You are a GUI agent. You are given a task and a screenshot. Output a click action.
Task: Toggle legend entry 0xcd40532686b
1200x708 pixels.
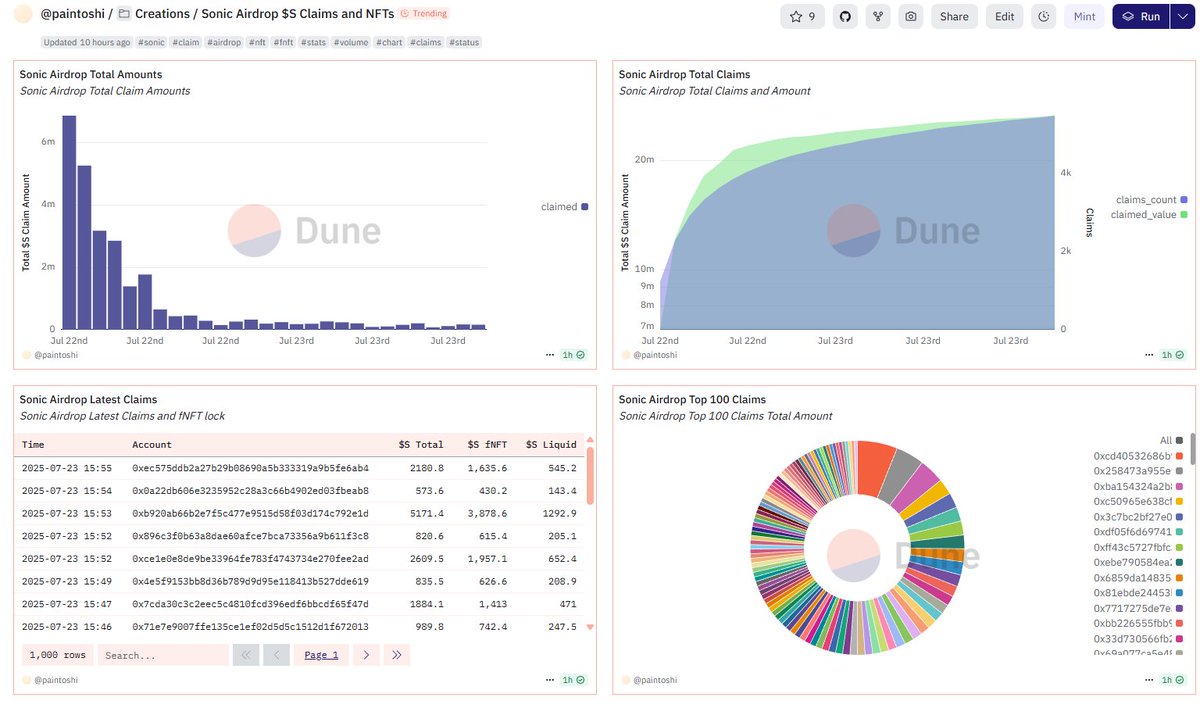click(1139, 456)
